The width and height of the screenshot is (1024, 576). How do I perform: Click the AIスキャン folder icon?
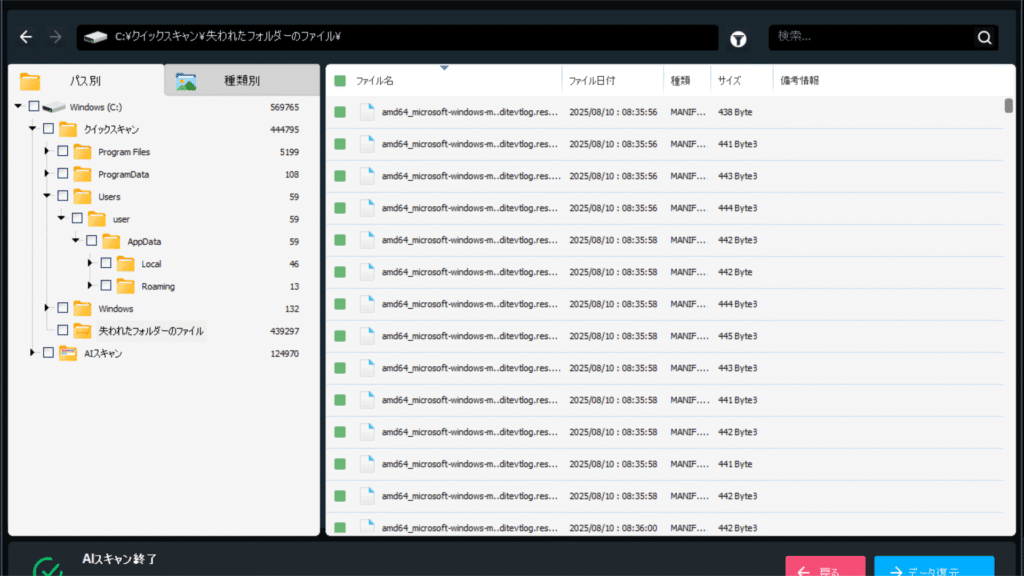68,353
